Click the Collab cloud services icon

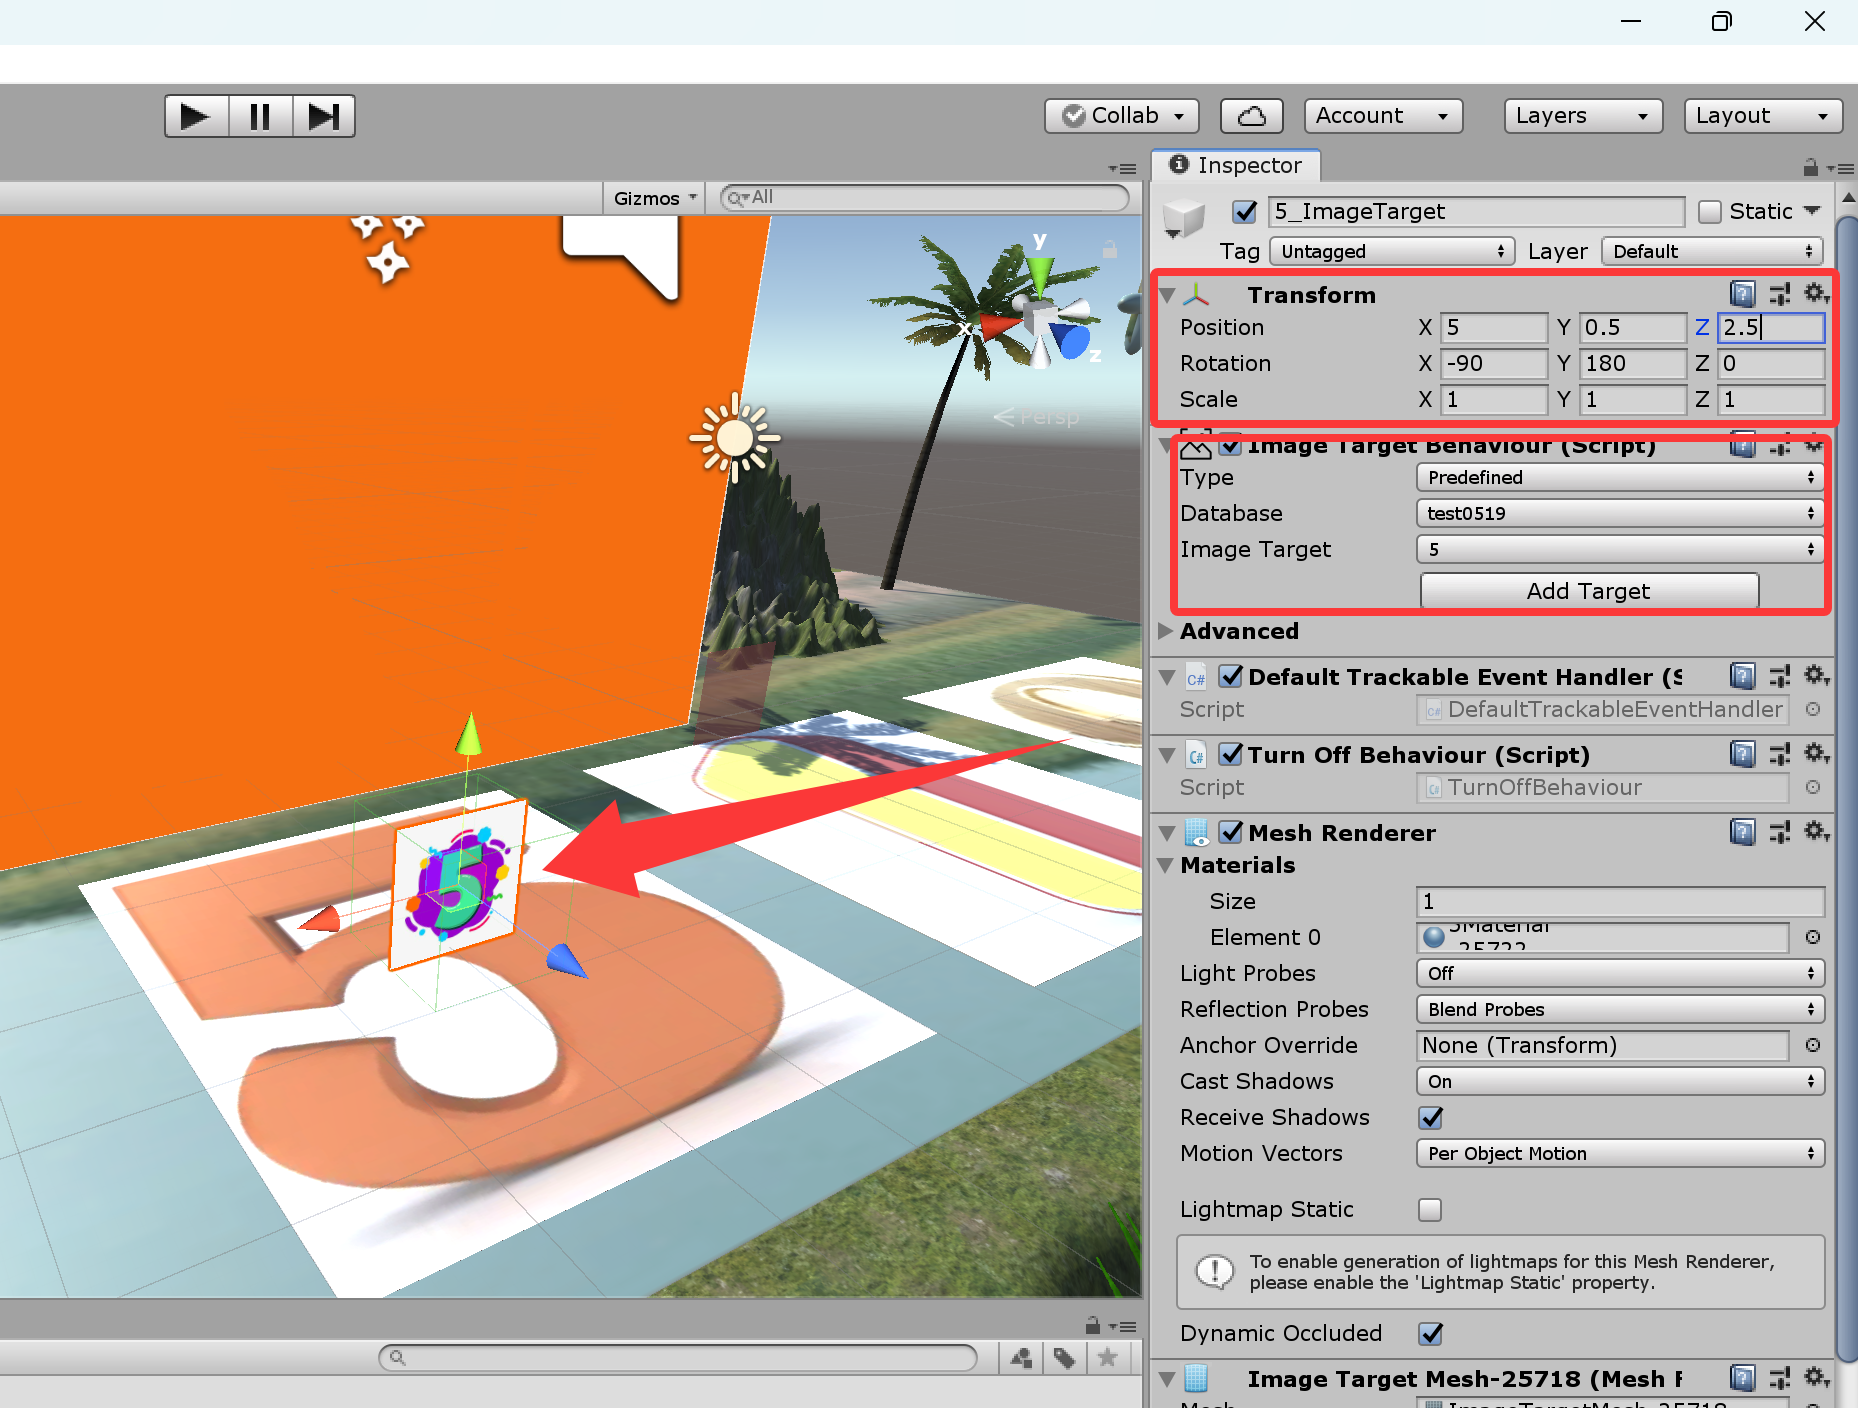tap(1251, 115)
